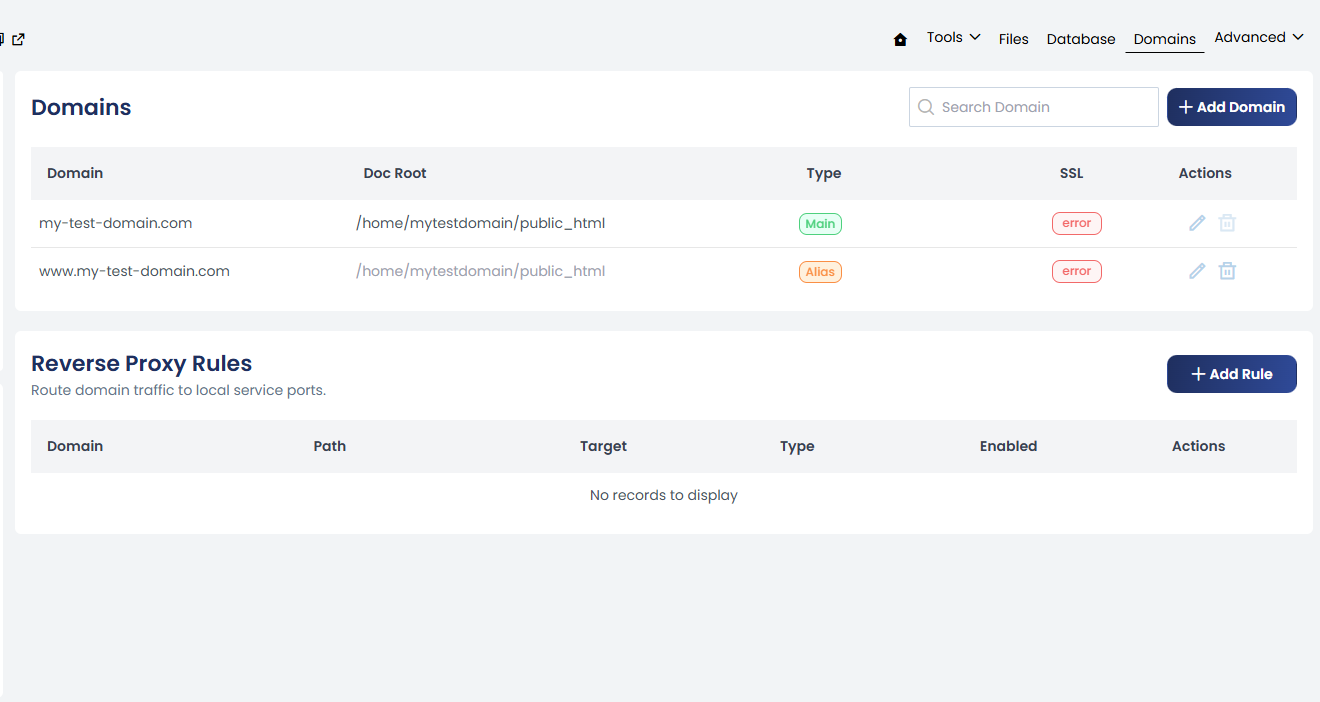Click Add Domain button
The width and height of the screenshot is (1320, 702).
coord(1232,107)
